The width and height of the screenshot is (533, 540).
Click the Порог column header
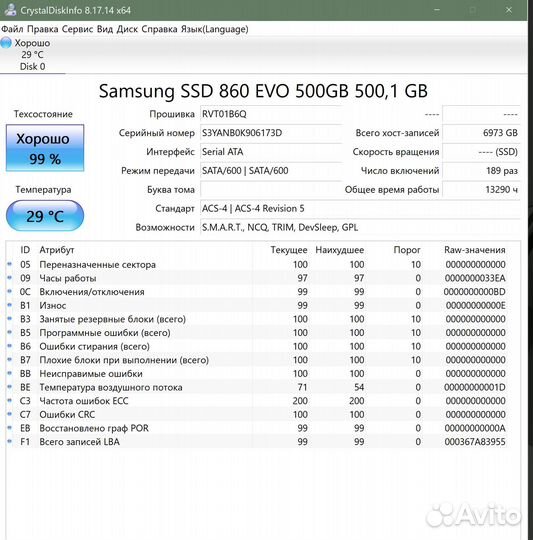[x=407, y=250]
